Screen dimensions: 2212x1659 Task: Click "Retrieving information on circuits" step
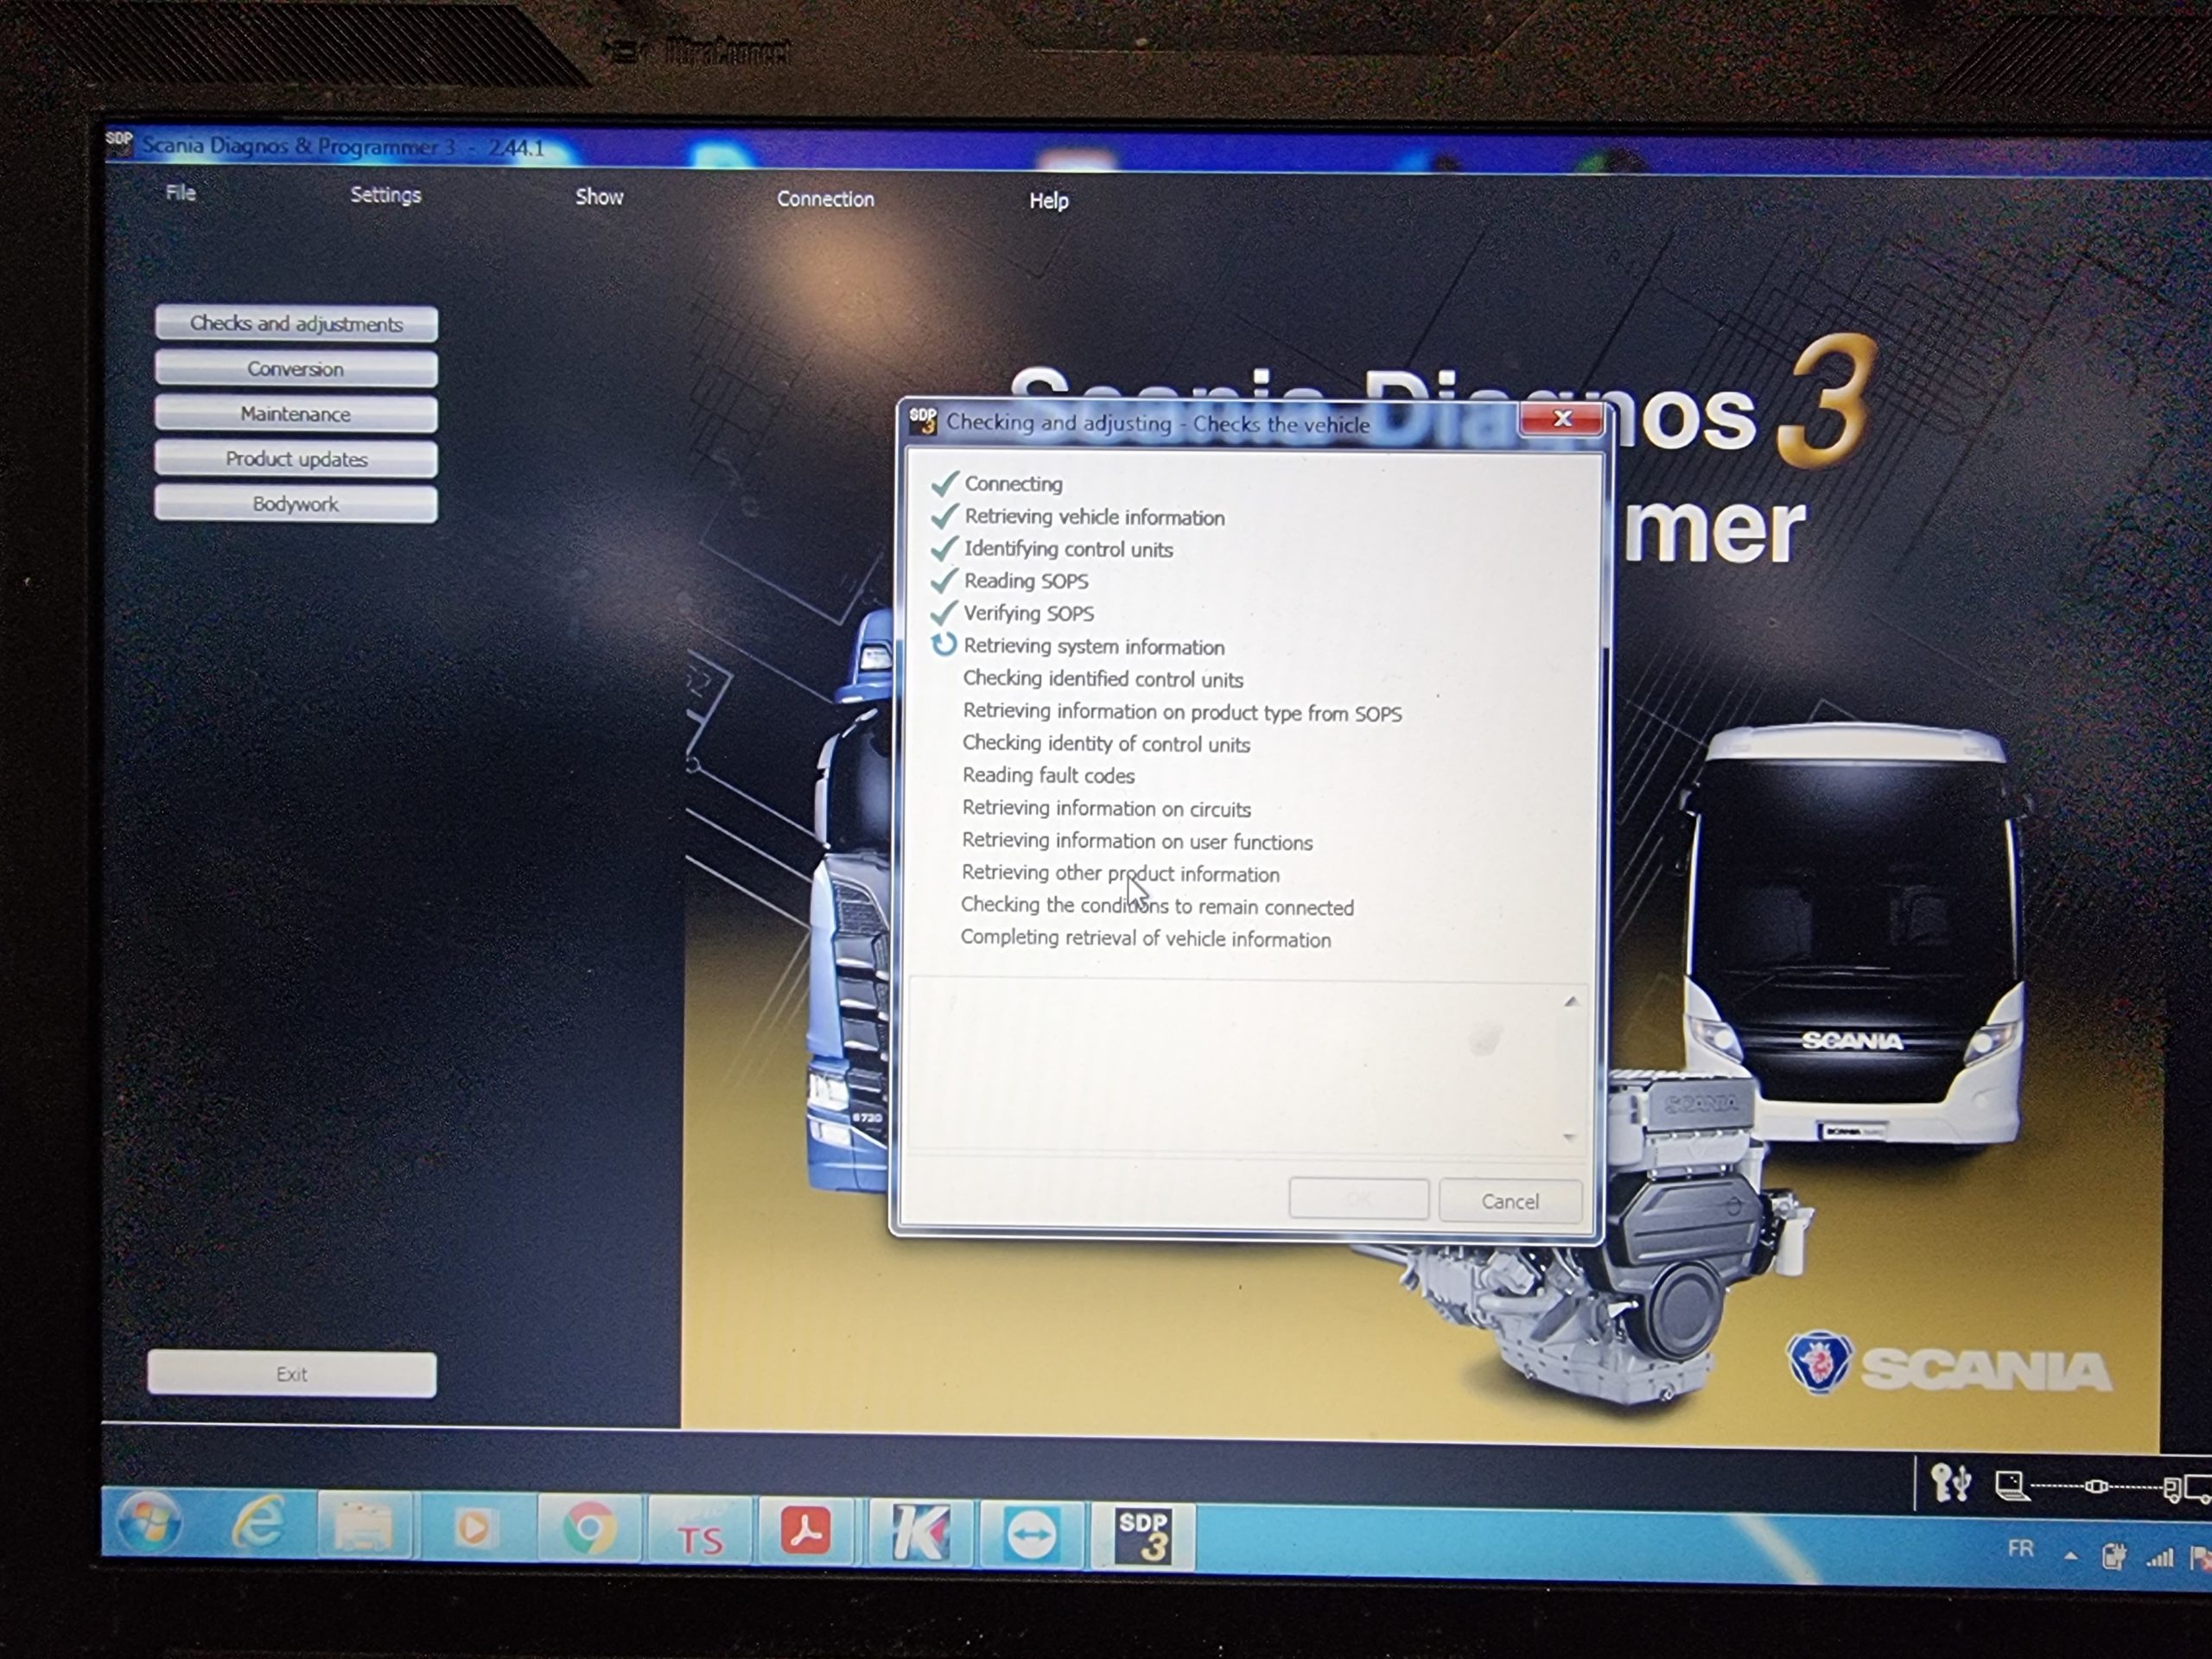click(1106, 808)
